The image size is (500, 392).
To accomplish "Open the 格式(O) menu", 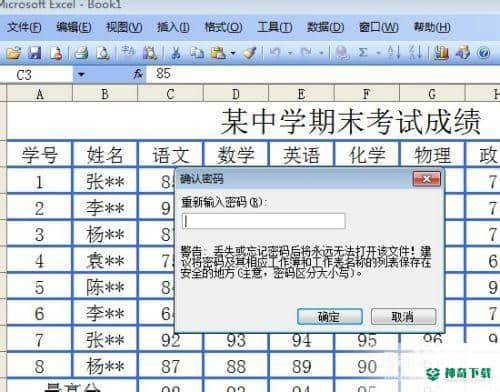I will 223,27.
